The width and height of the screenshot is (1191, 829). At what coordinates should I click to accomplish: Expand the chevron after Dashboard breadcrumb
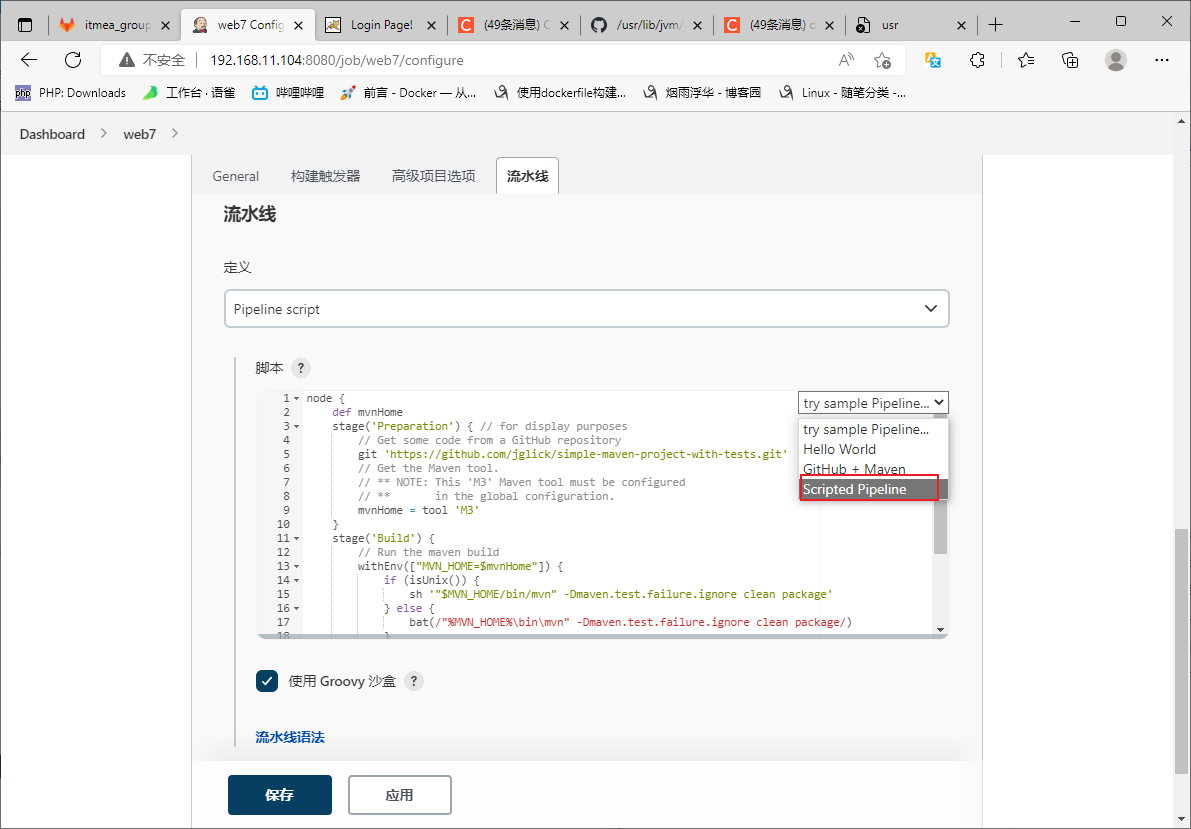tap(103, 134)
